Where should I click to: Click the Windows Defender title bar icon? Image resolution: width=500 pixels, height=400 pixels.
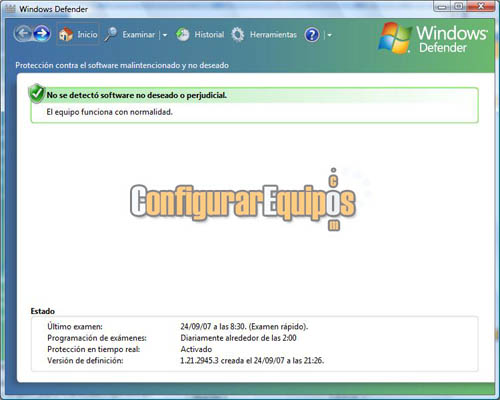click(x=11, y=9)
